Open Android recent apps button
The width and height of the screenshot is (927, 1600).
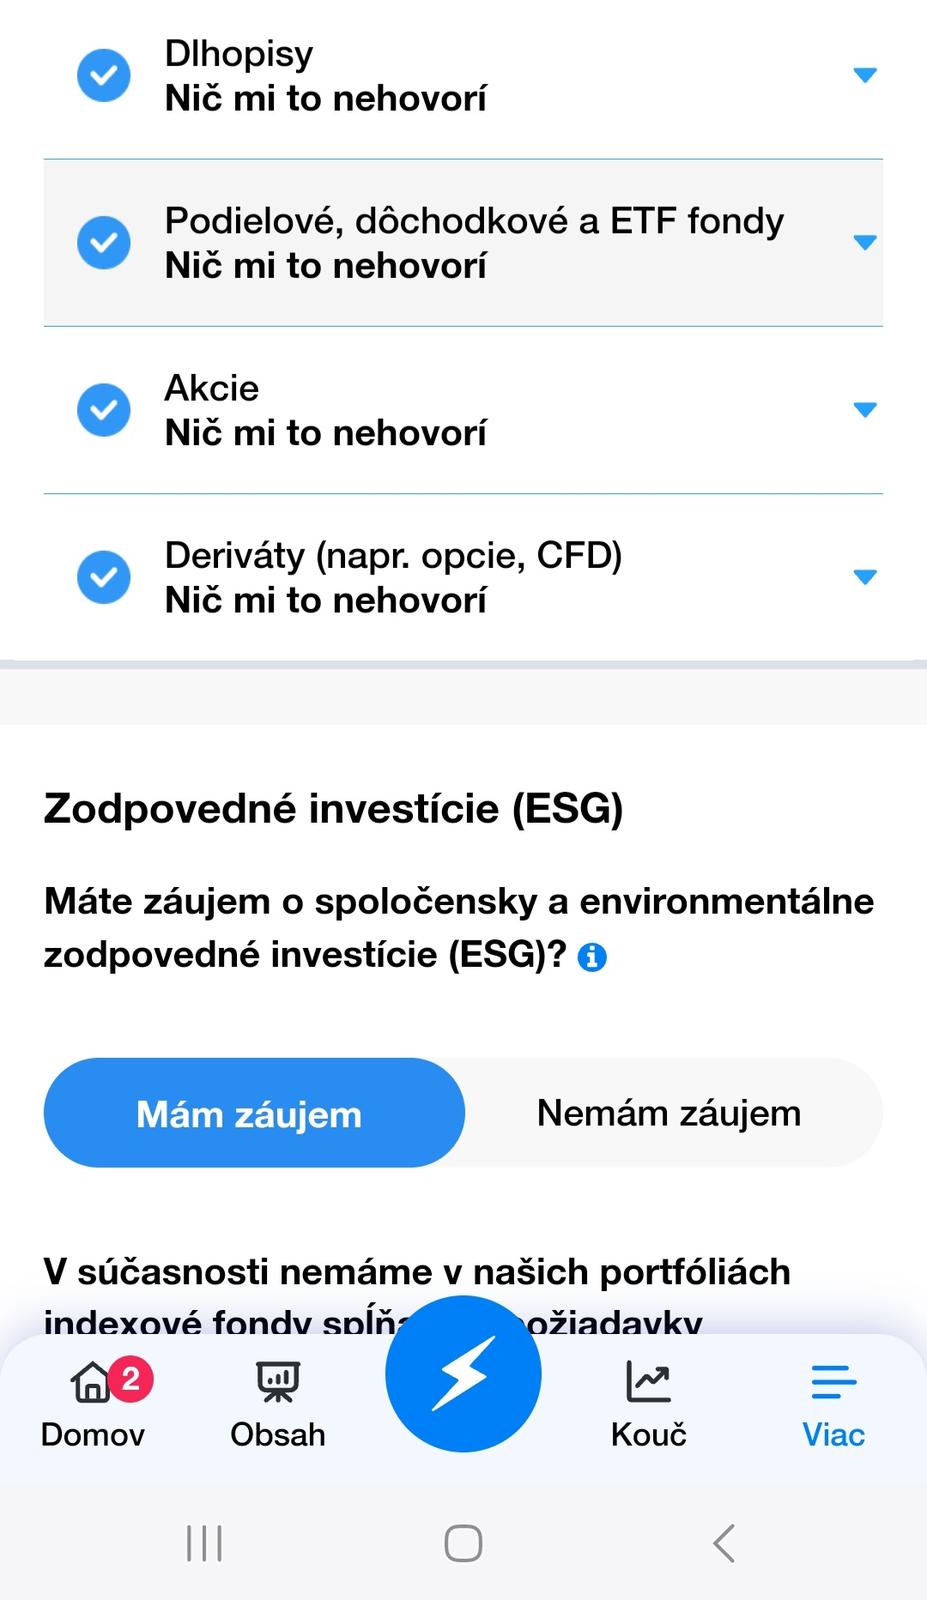(x=204, y=1543)
